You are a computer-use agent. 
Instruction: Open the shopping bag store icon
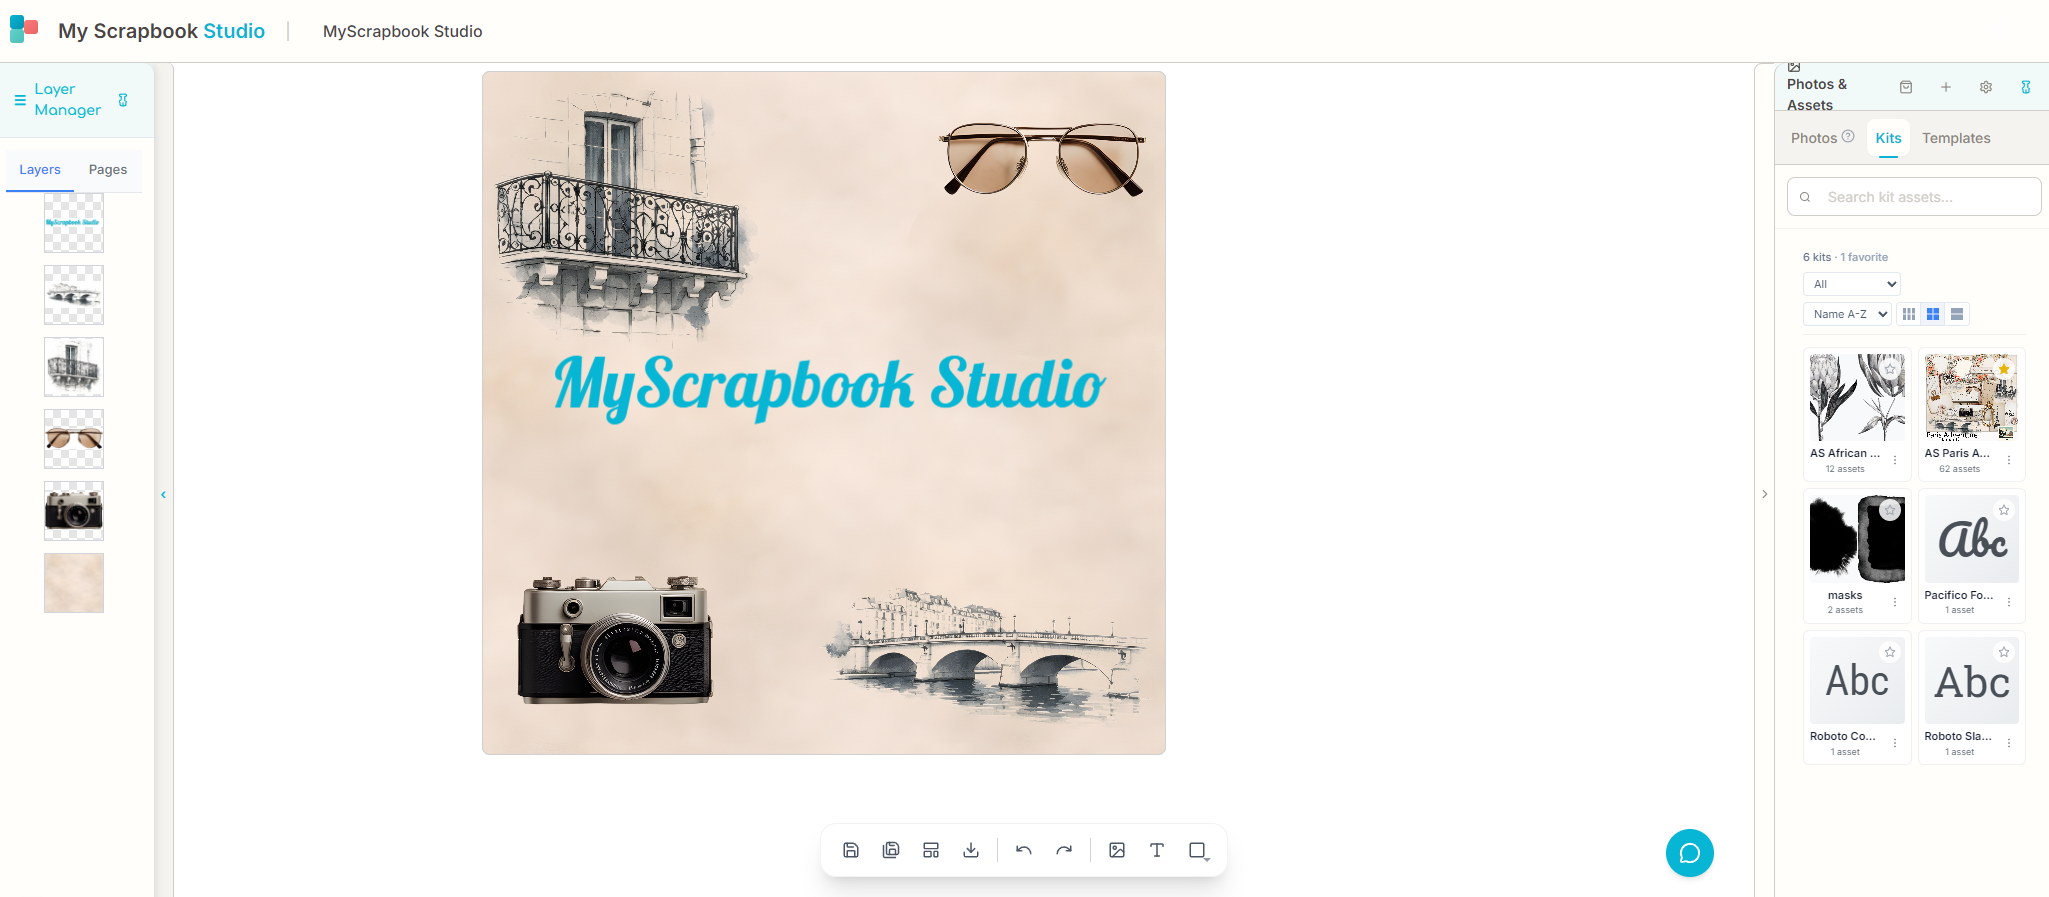coord(1906,87)
